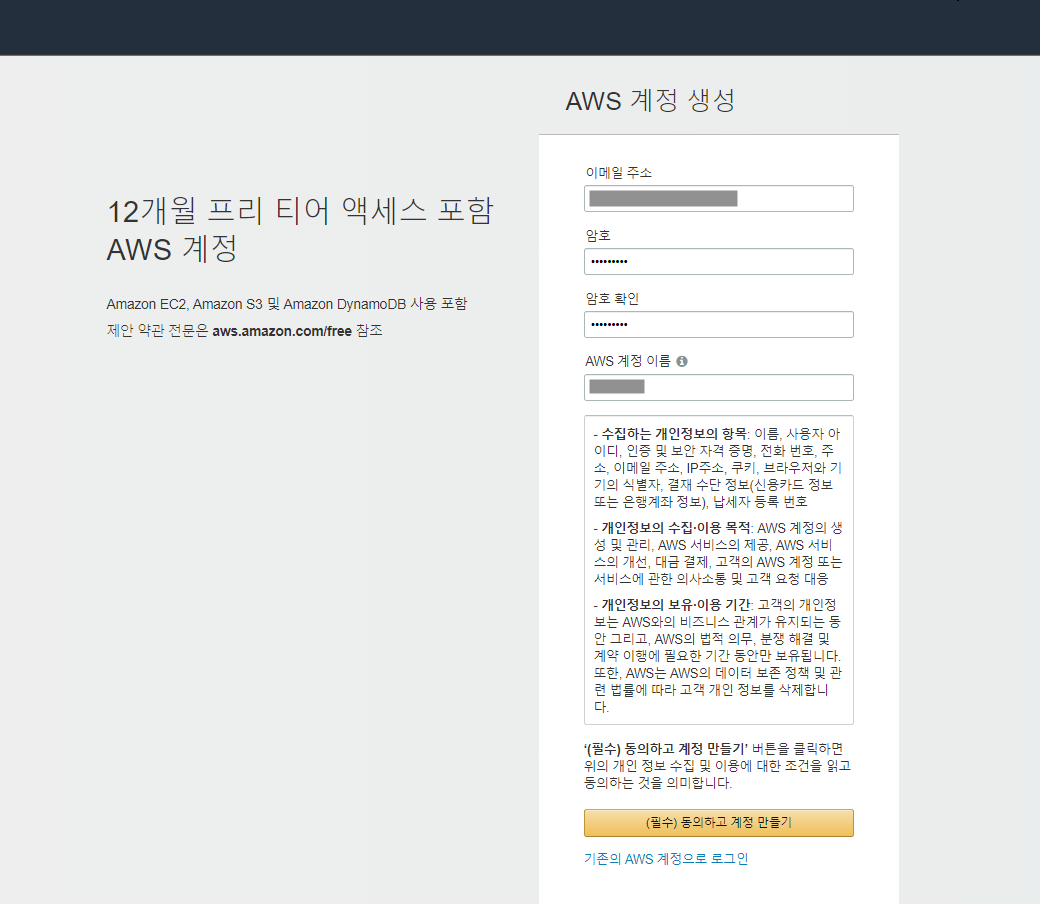Click the 개인정보의 보유·이용 기간 paragraph
Image resolution: width=1040 pixels, height=904 pixels.
click(x=718, y=655)
